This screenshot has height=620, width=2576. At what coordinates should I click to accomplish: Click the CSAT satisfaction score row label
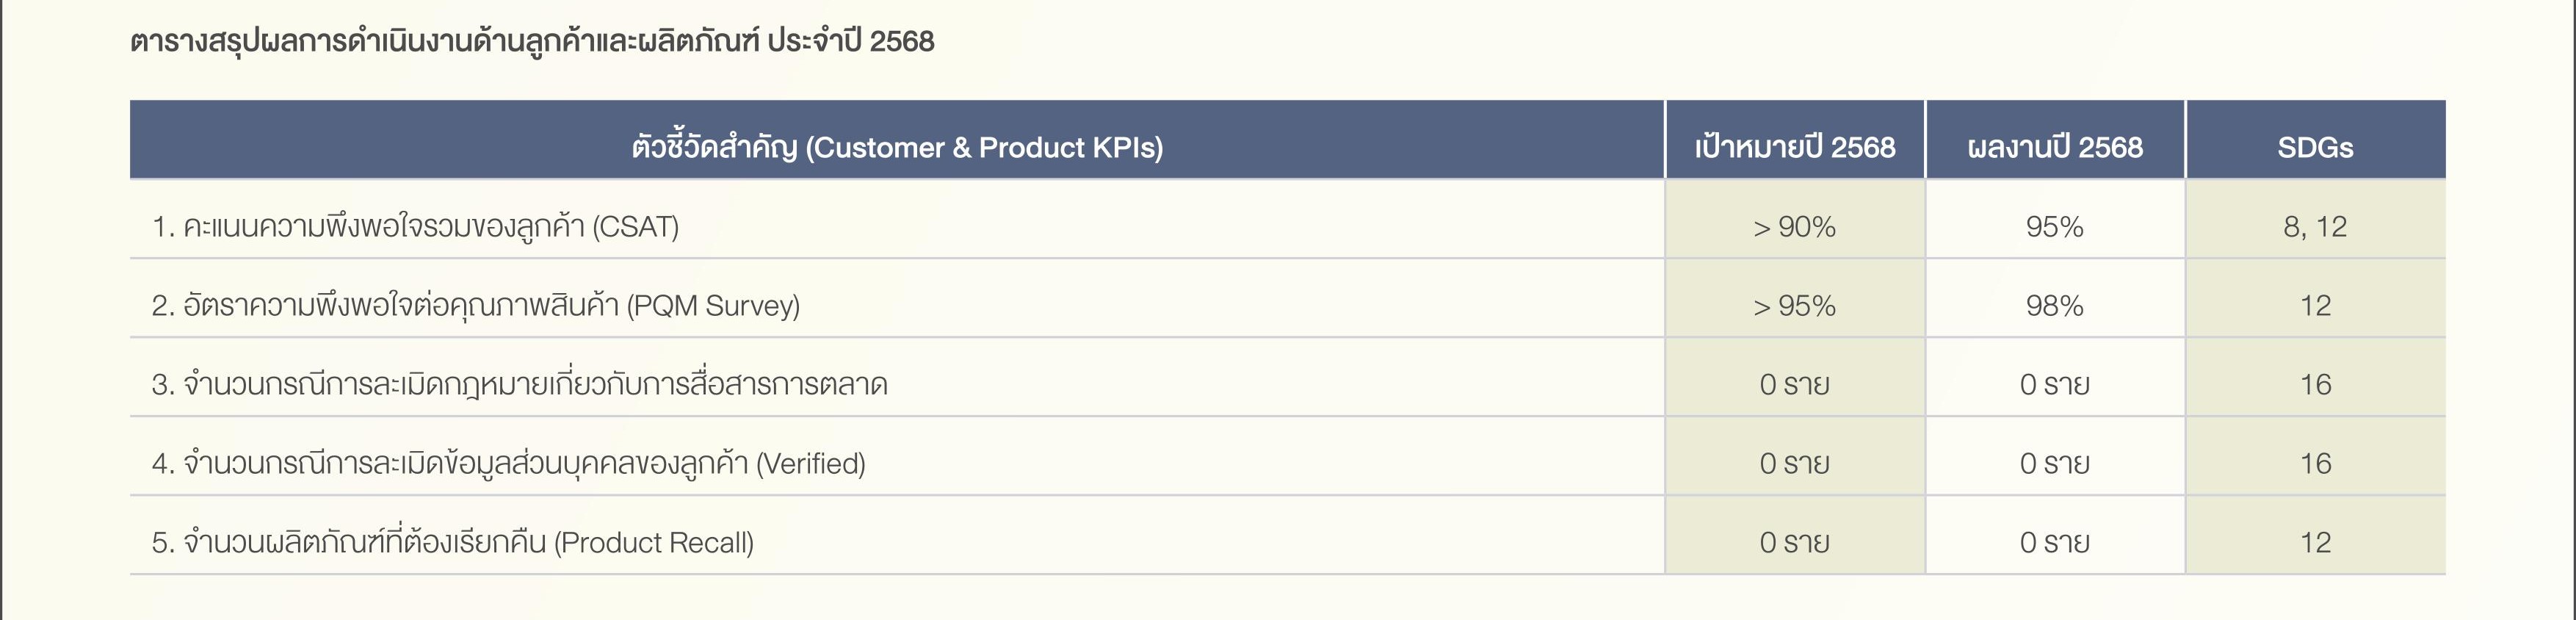tap(415, 227)
